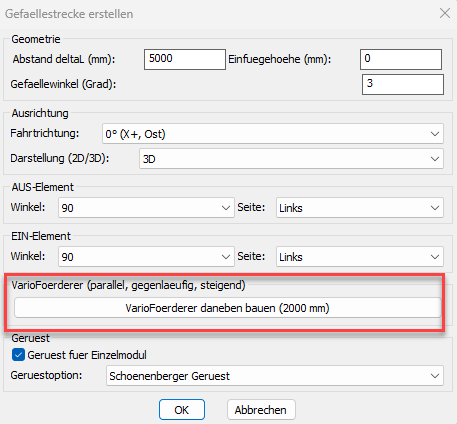Click the Geruestoption label
The height and width of the screenshot is (424, 457).
[46, 375]
